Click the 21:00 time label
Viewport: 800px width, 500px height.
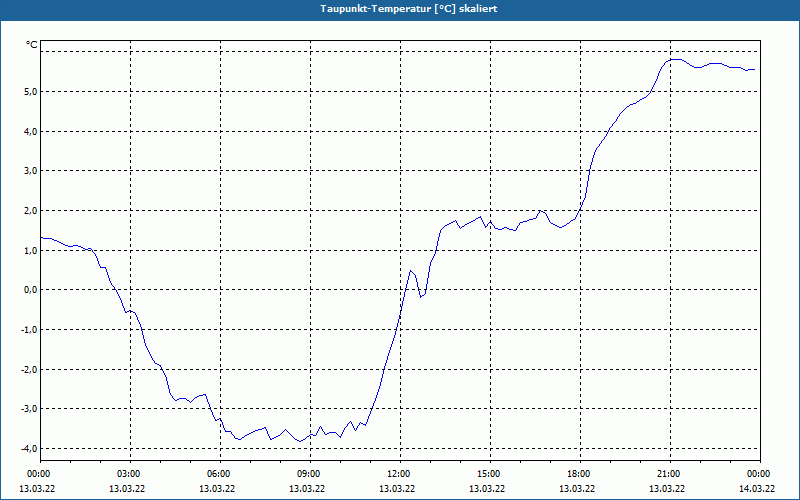[x=670, y=474]
